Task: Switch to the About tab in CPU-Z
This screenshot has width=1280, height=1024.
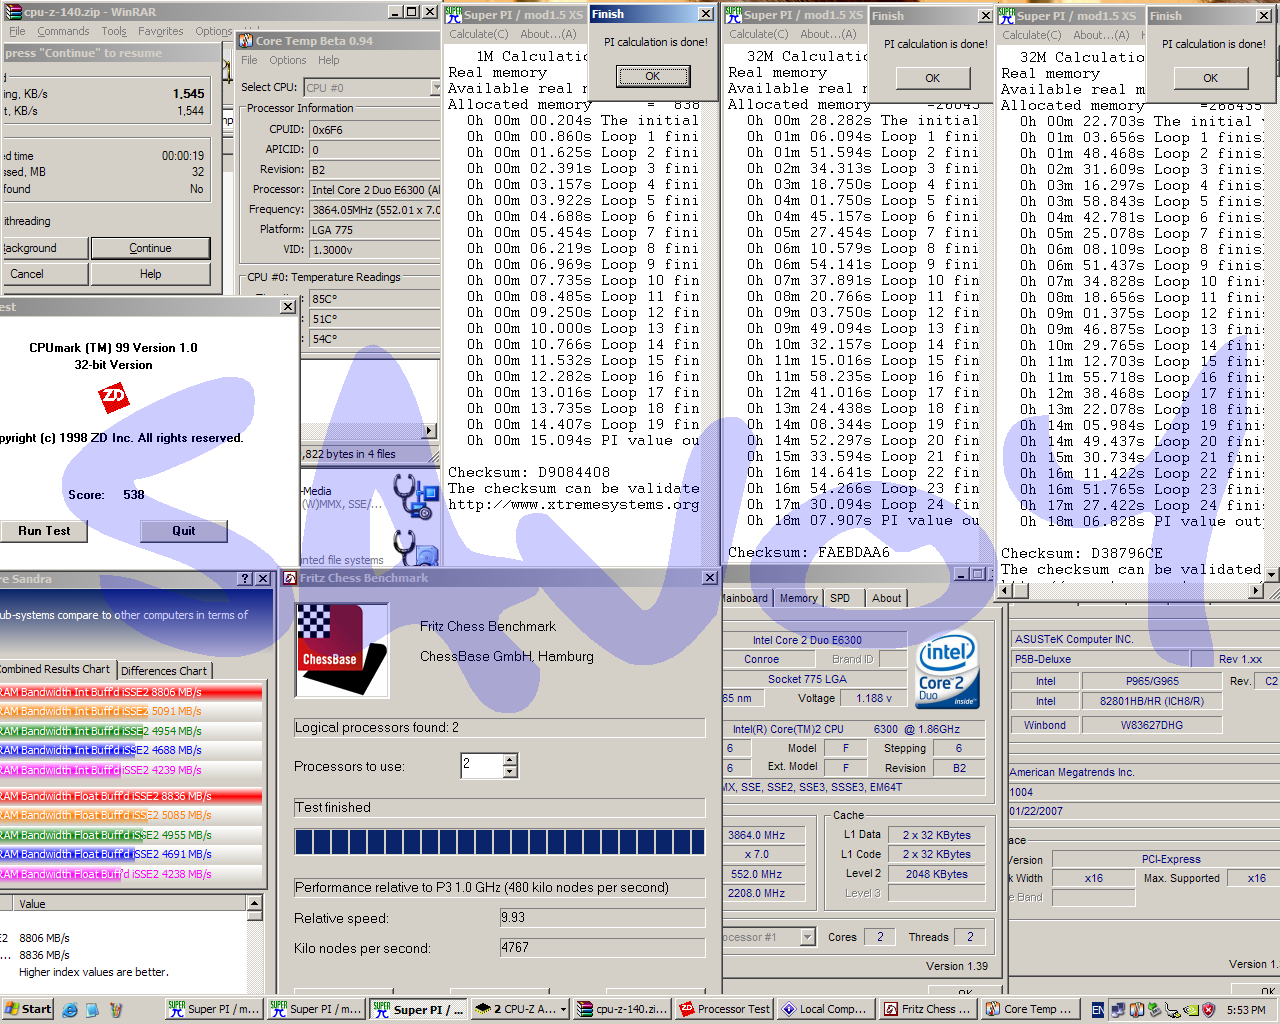Action: pos(886,598)
